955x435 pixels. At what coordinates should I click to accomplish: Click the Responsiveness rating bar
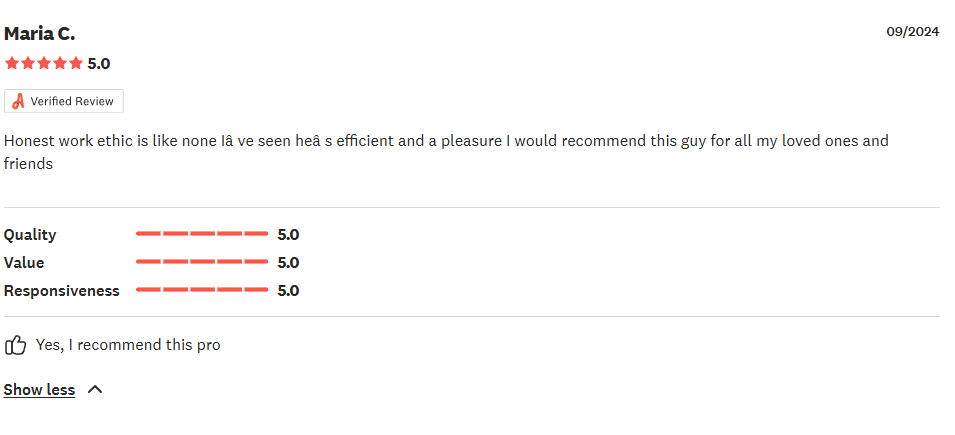tap(202, 290)
